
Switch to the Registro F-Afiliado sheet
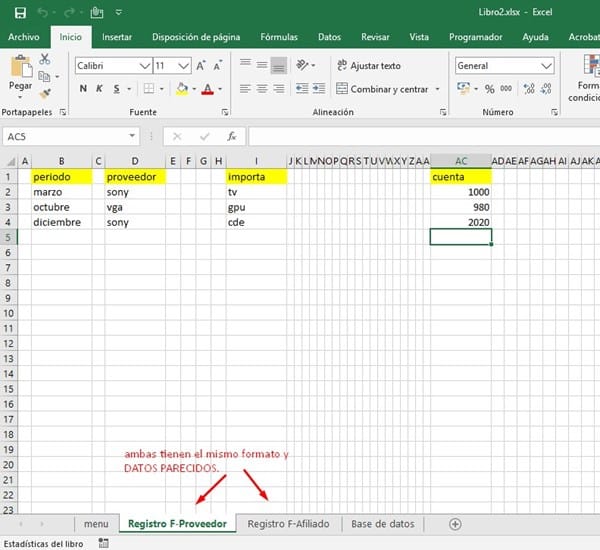tap(290, 524)
